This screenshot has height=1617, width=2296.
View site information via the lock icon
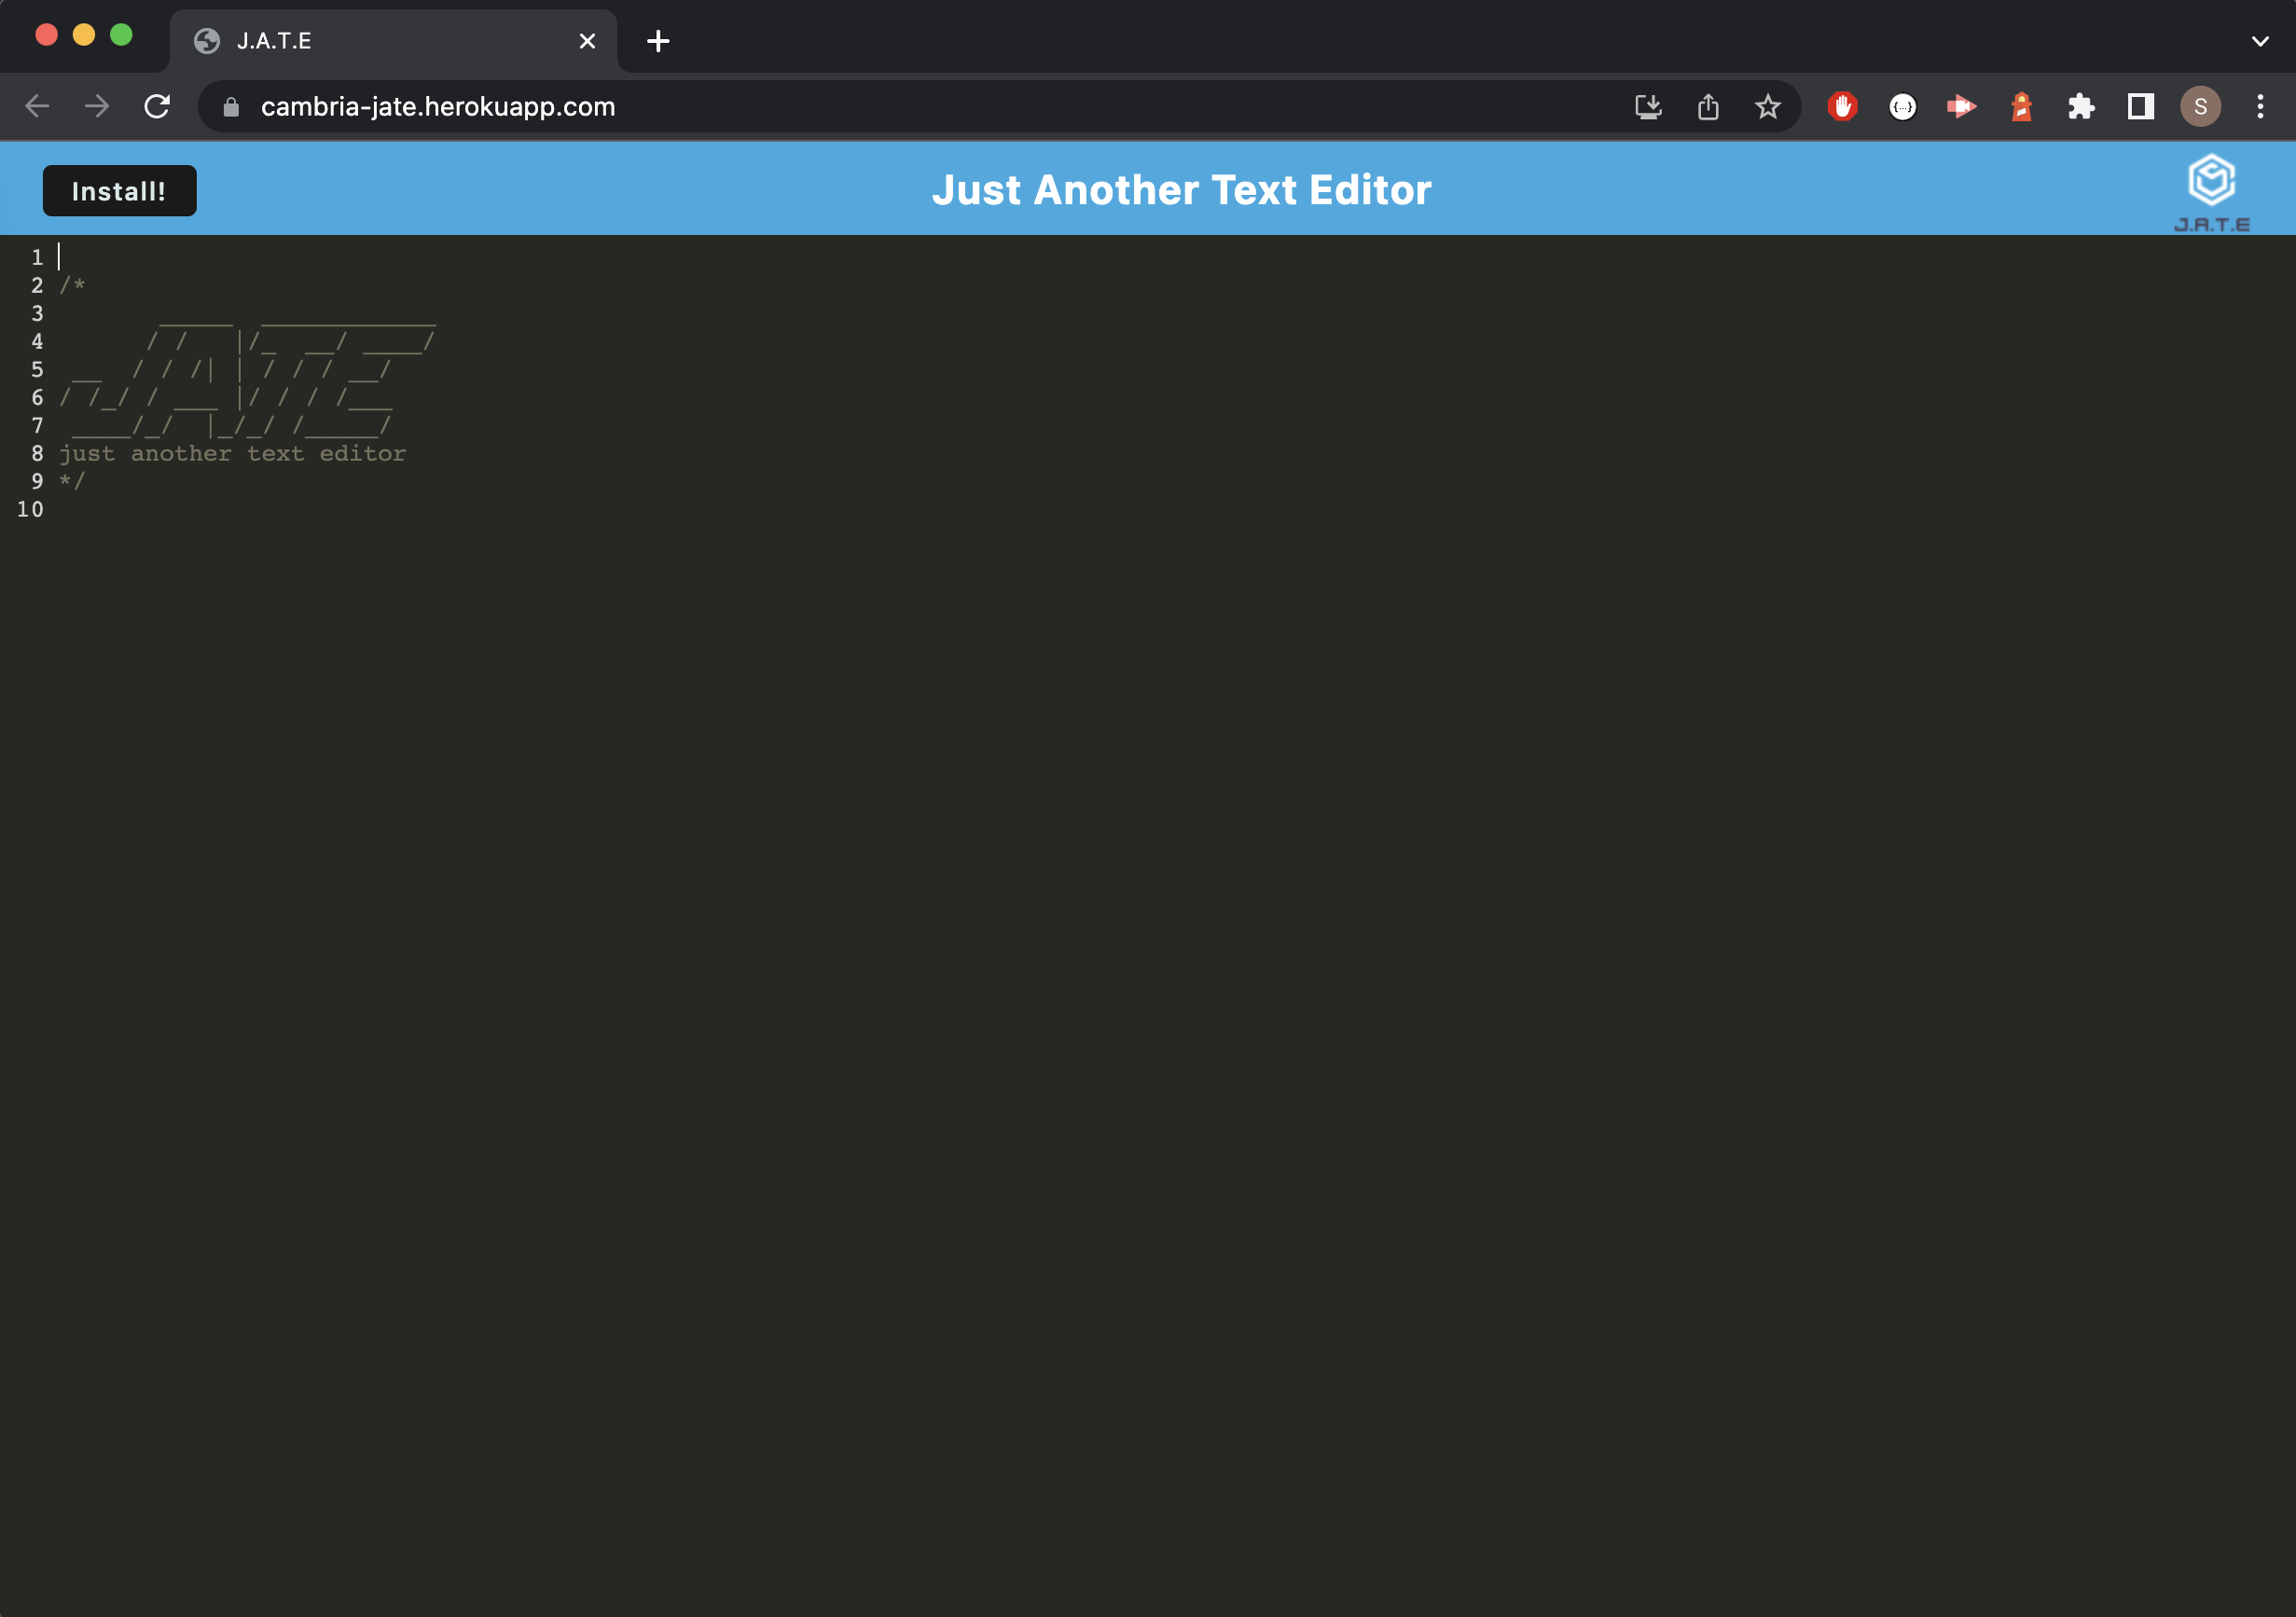pos(230,106)
